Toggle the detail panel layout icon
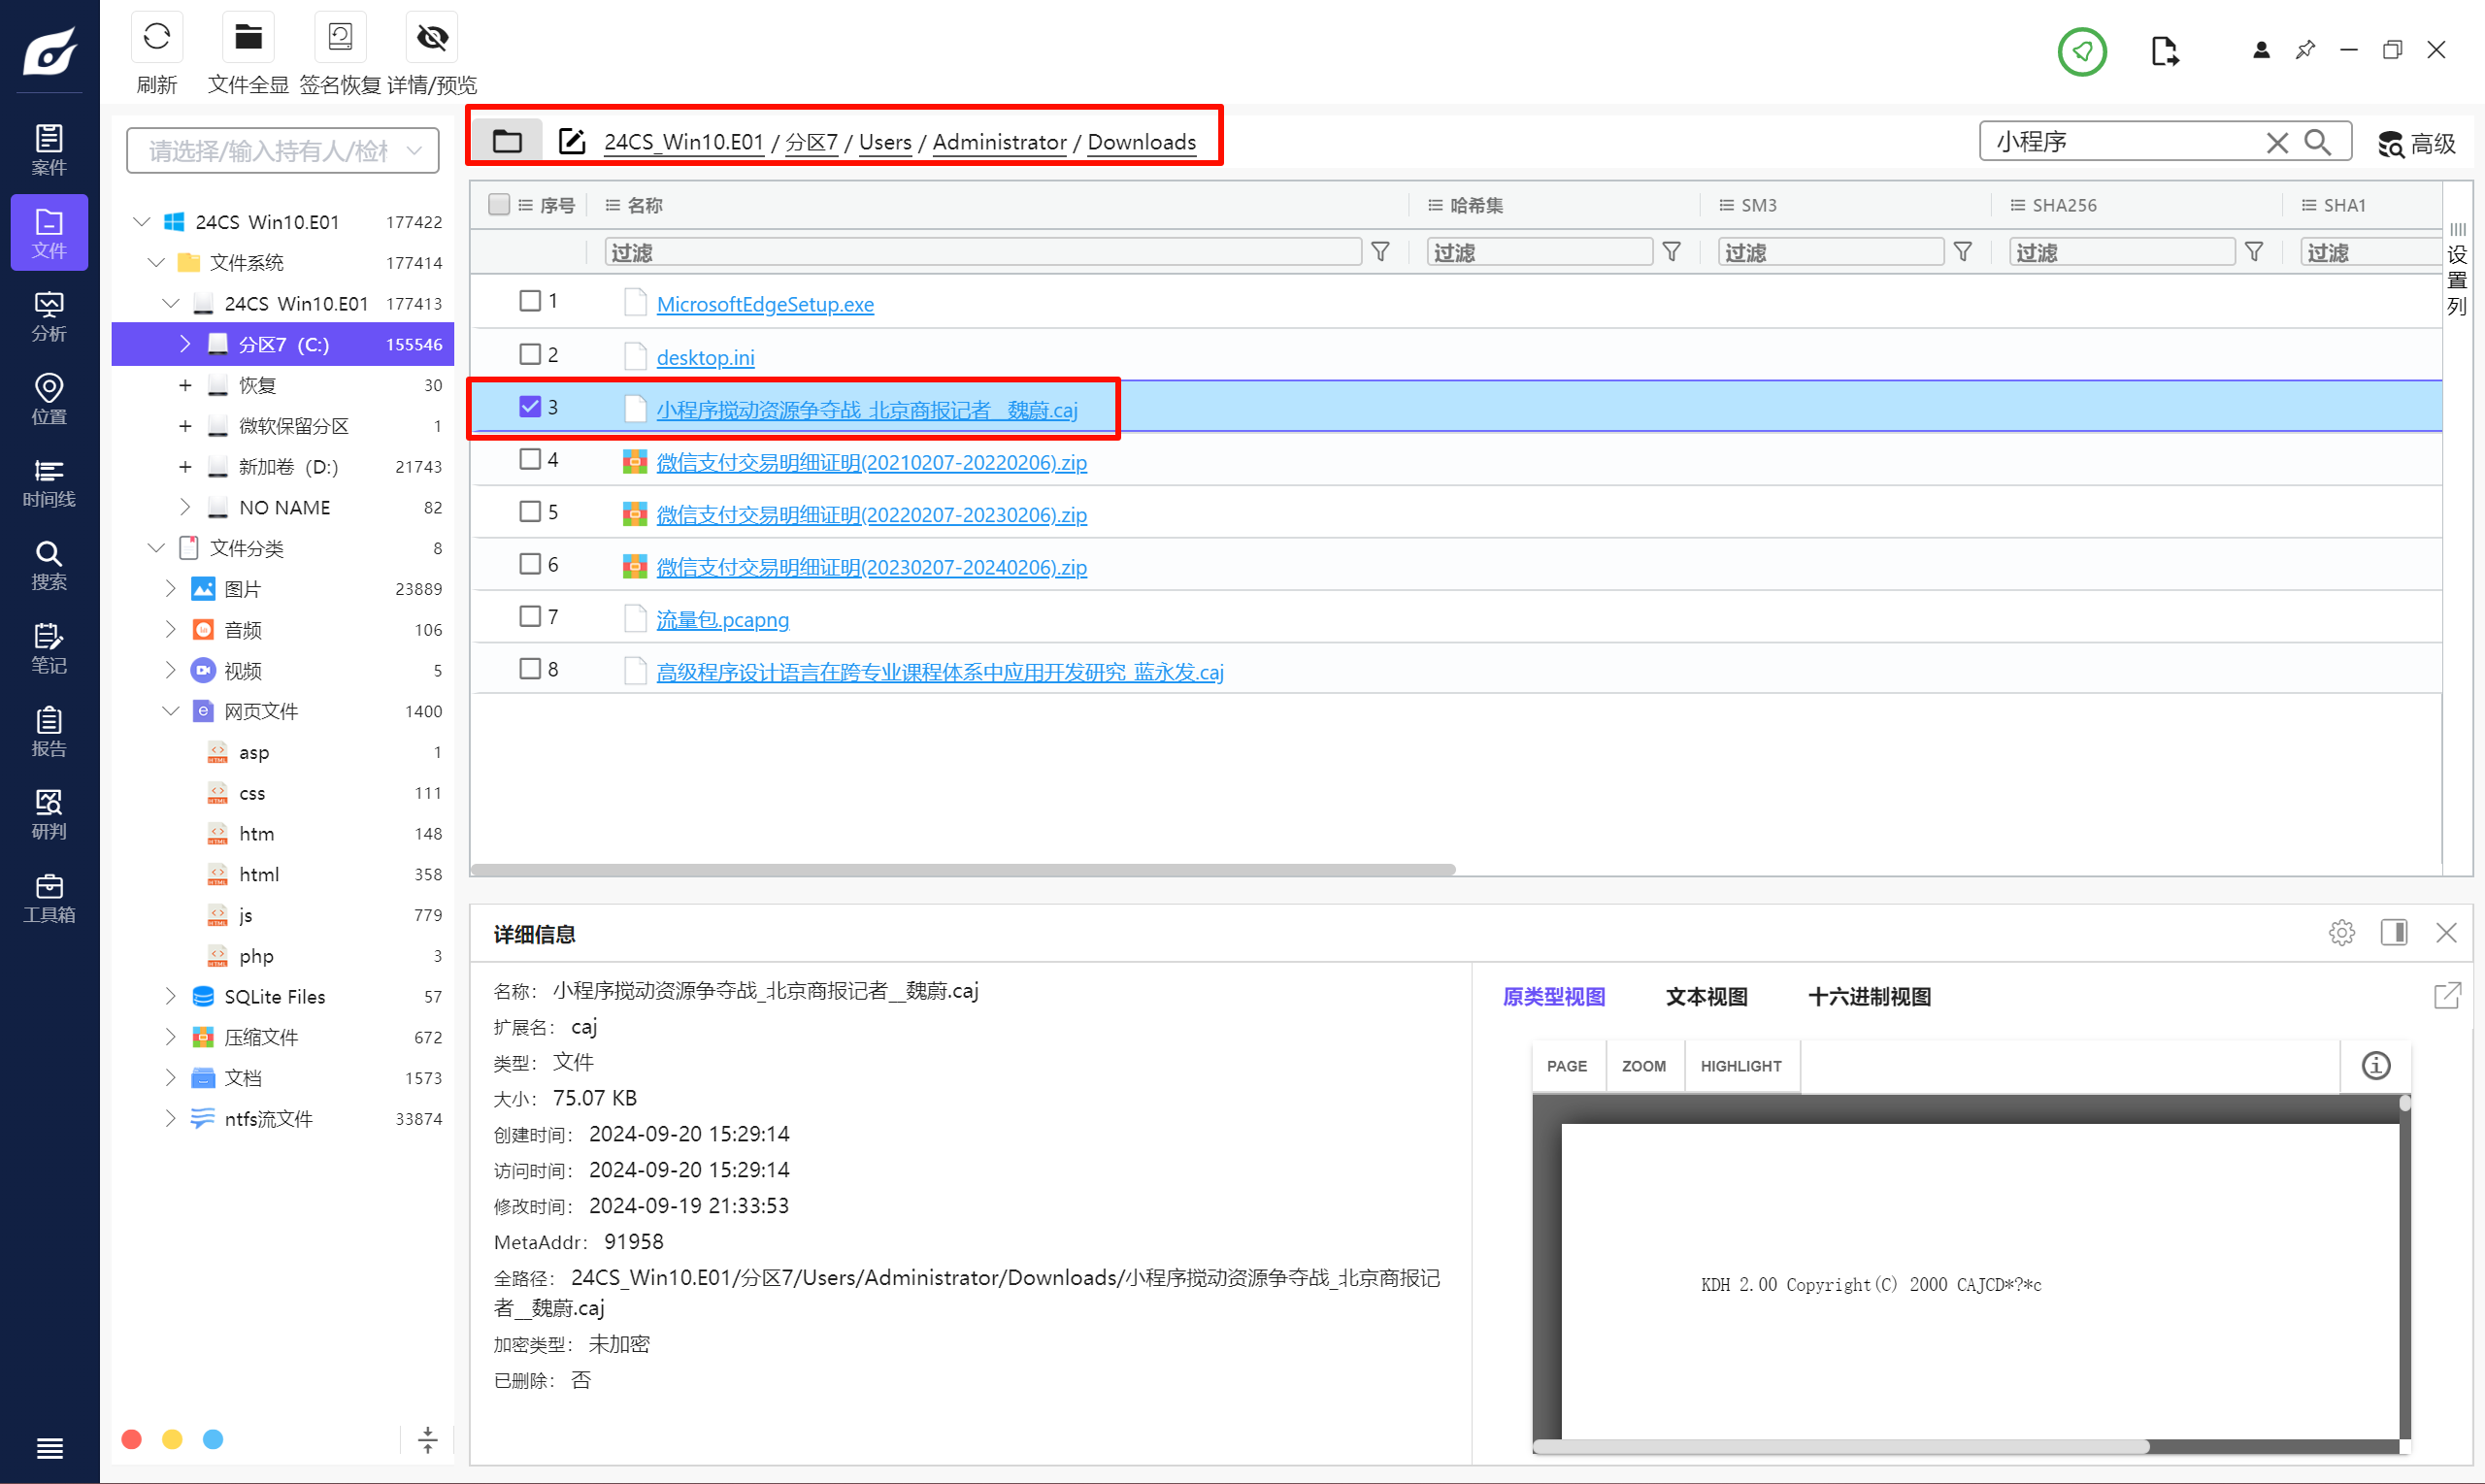 pos(2393,932)
